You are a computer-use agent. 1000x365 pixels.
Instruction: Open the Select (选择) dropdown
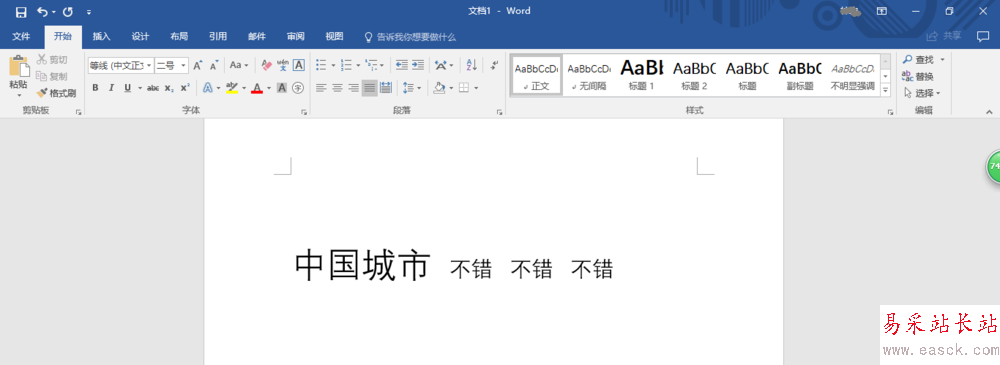click(922, 93)
